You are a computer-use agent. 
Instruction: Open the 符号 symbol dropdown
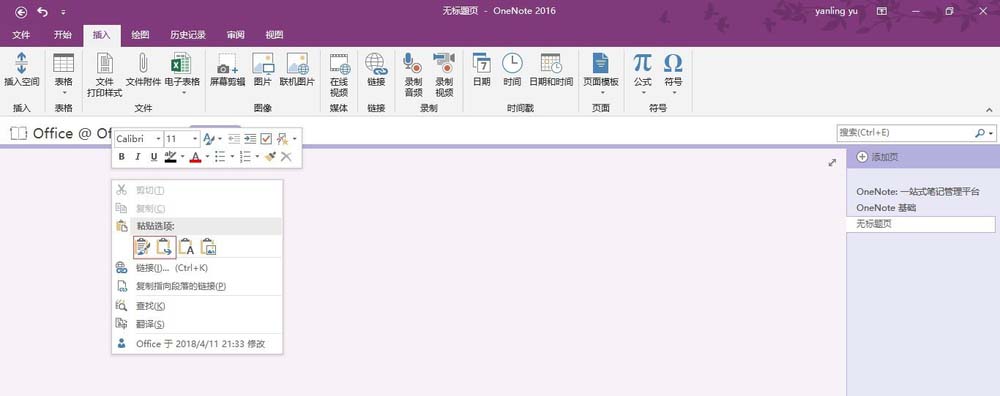(x=673, y=92)
